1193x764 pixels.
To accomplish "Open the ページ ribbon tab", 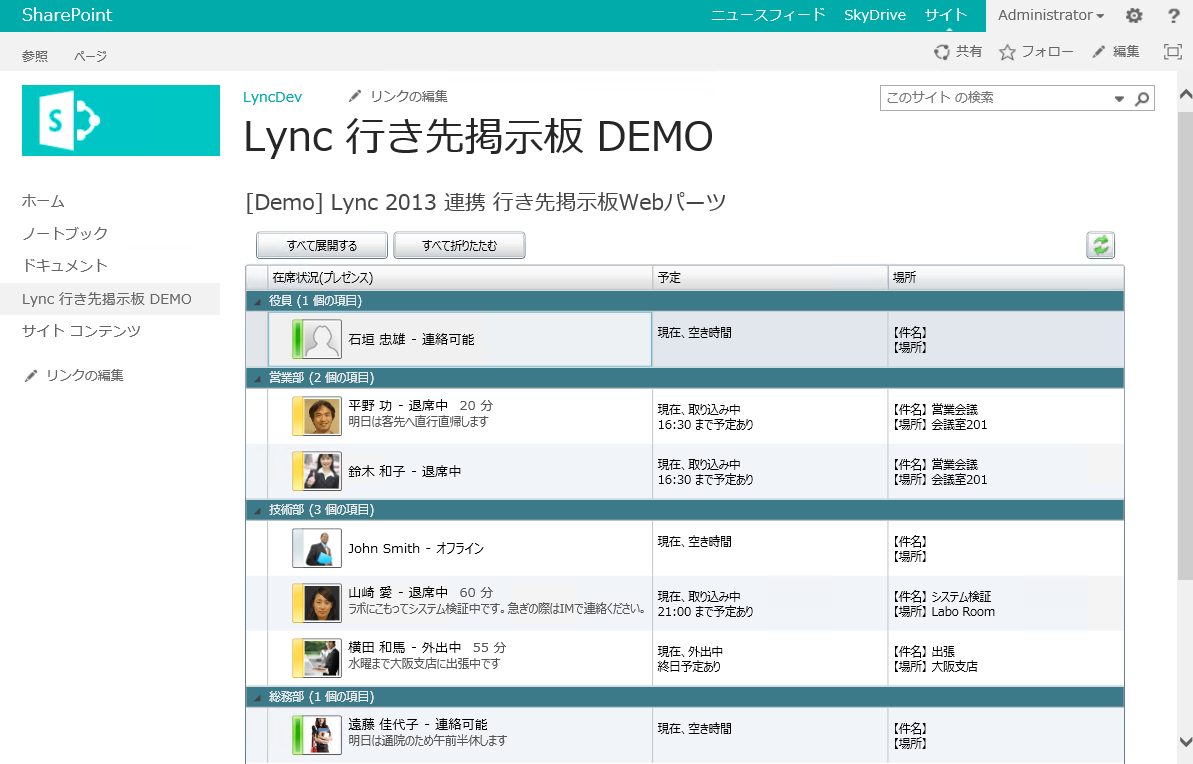I will point(90,56).
